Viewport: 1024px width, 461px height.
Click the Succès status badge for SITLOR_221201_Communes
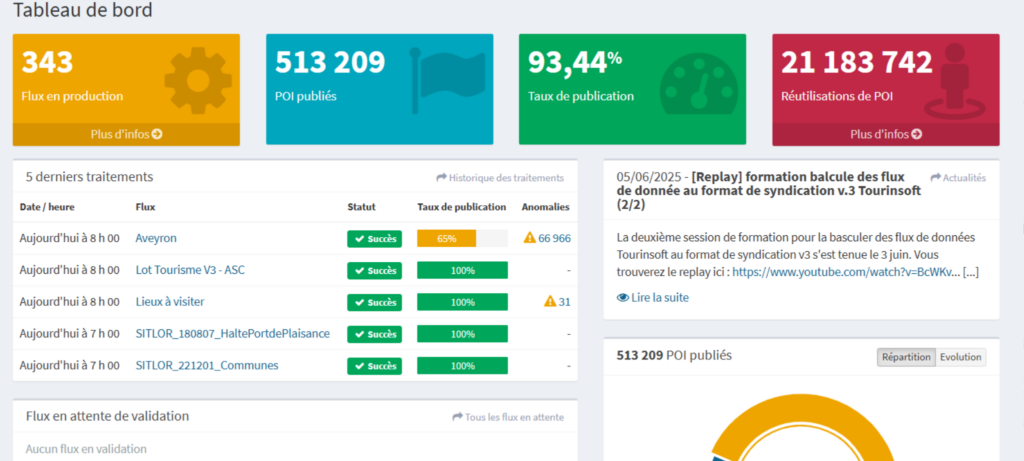(374, 366)
